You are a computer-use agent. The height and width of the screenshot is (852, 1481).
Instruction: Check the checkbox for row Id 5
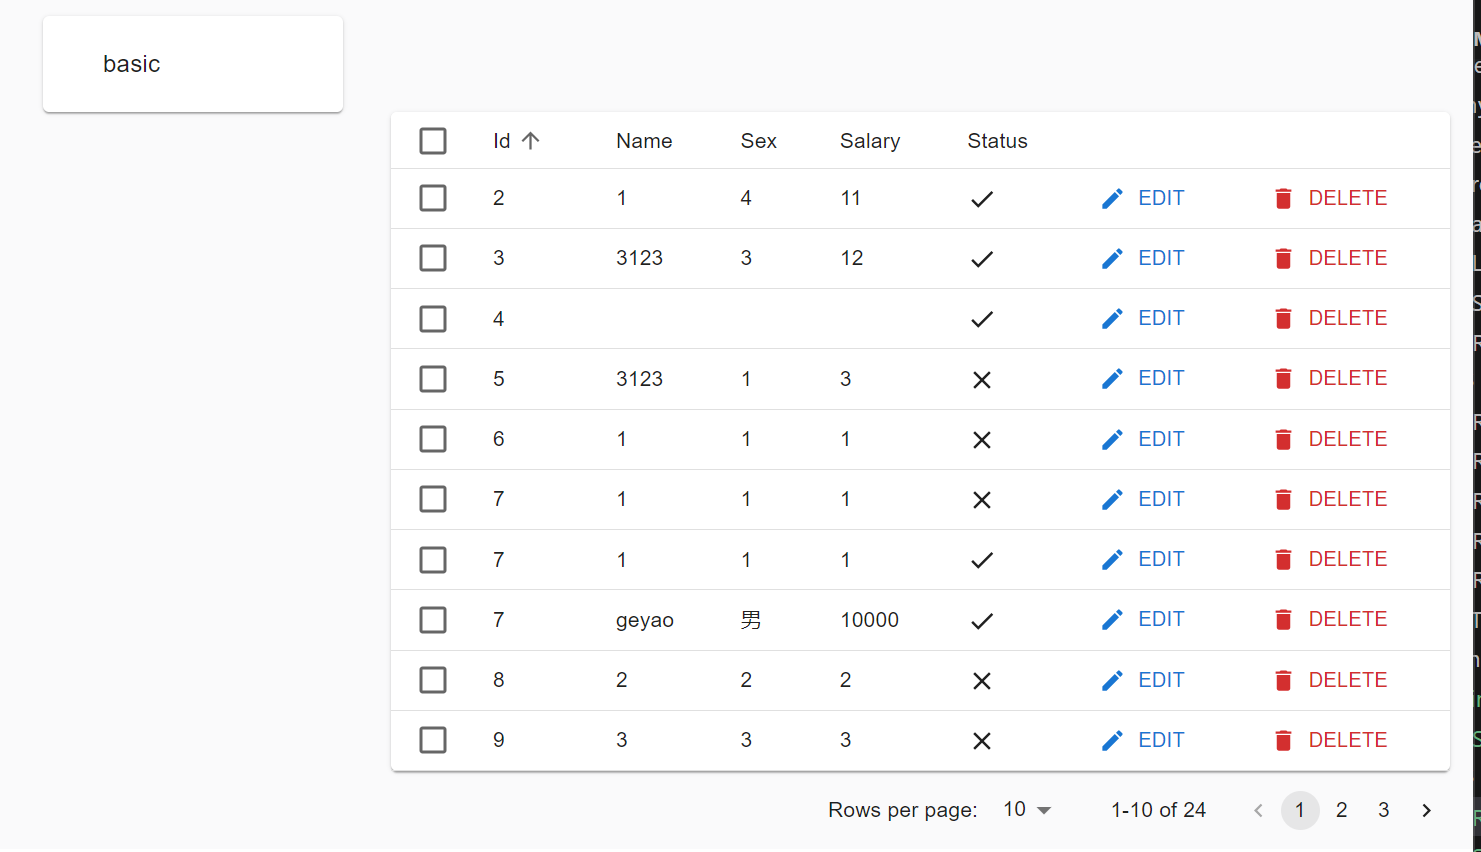pyautogui.click(x=433, y=379)
